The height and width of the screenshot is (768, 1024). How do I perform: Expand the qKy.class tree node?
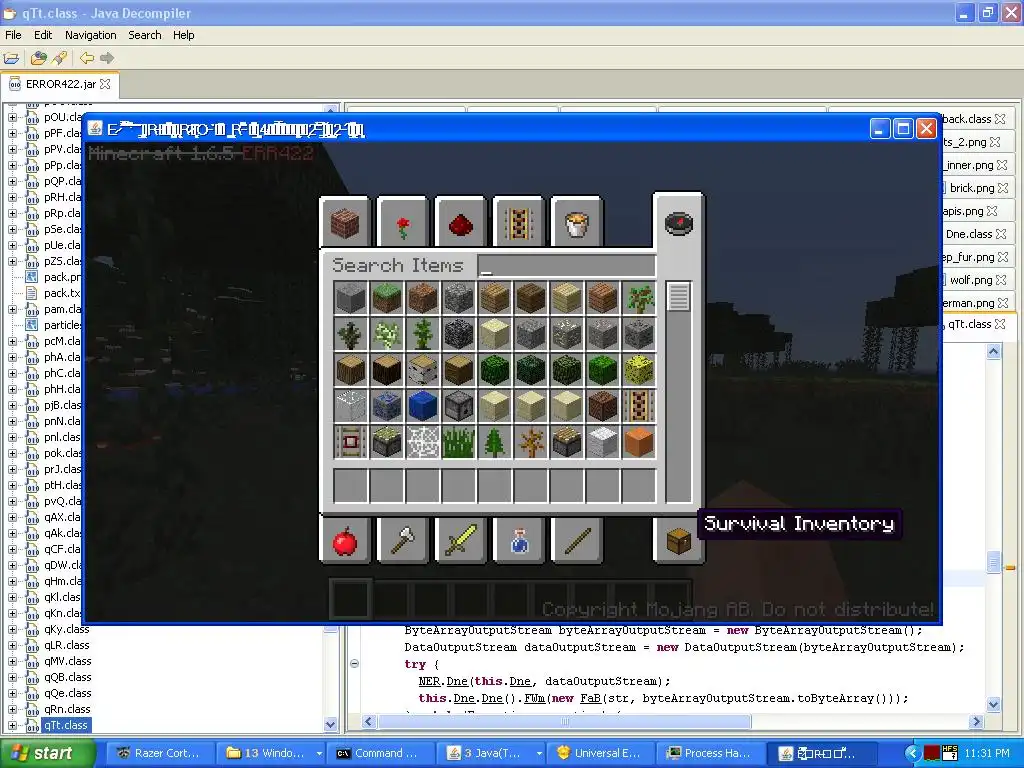pyautogui.click(x=12, y=630)
